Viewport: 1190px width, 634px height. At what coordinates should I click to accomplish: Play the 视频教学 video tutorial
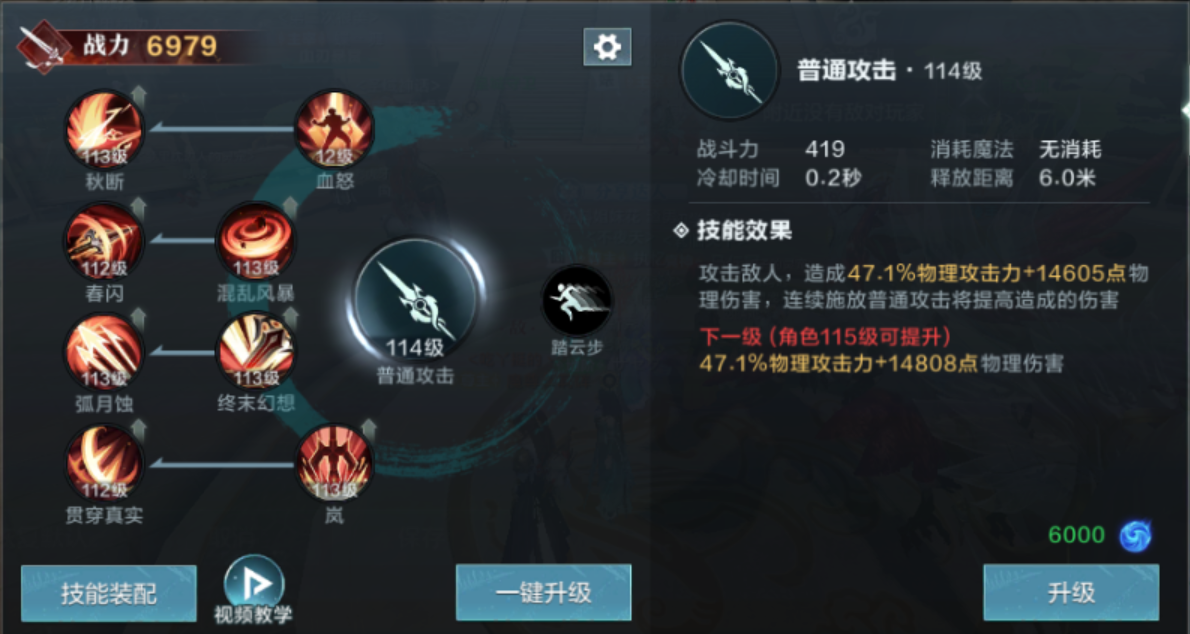tap(253, 589)
